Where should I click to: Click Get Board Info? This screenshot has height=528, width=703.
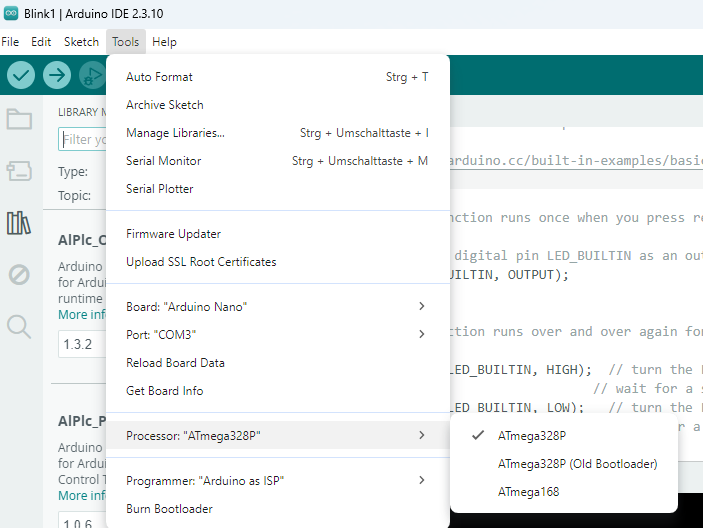click(x=278, y=391)
